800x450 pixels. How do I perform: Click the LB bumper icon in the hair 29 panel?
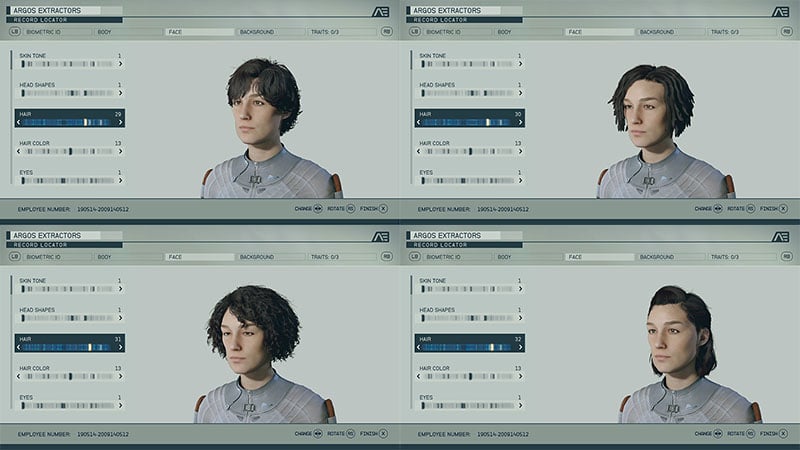pos(14,32)
